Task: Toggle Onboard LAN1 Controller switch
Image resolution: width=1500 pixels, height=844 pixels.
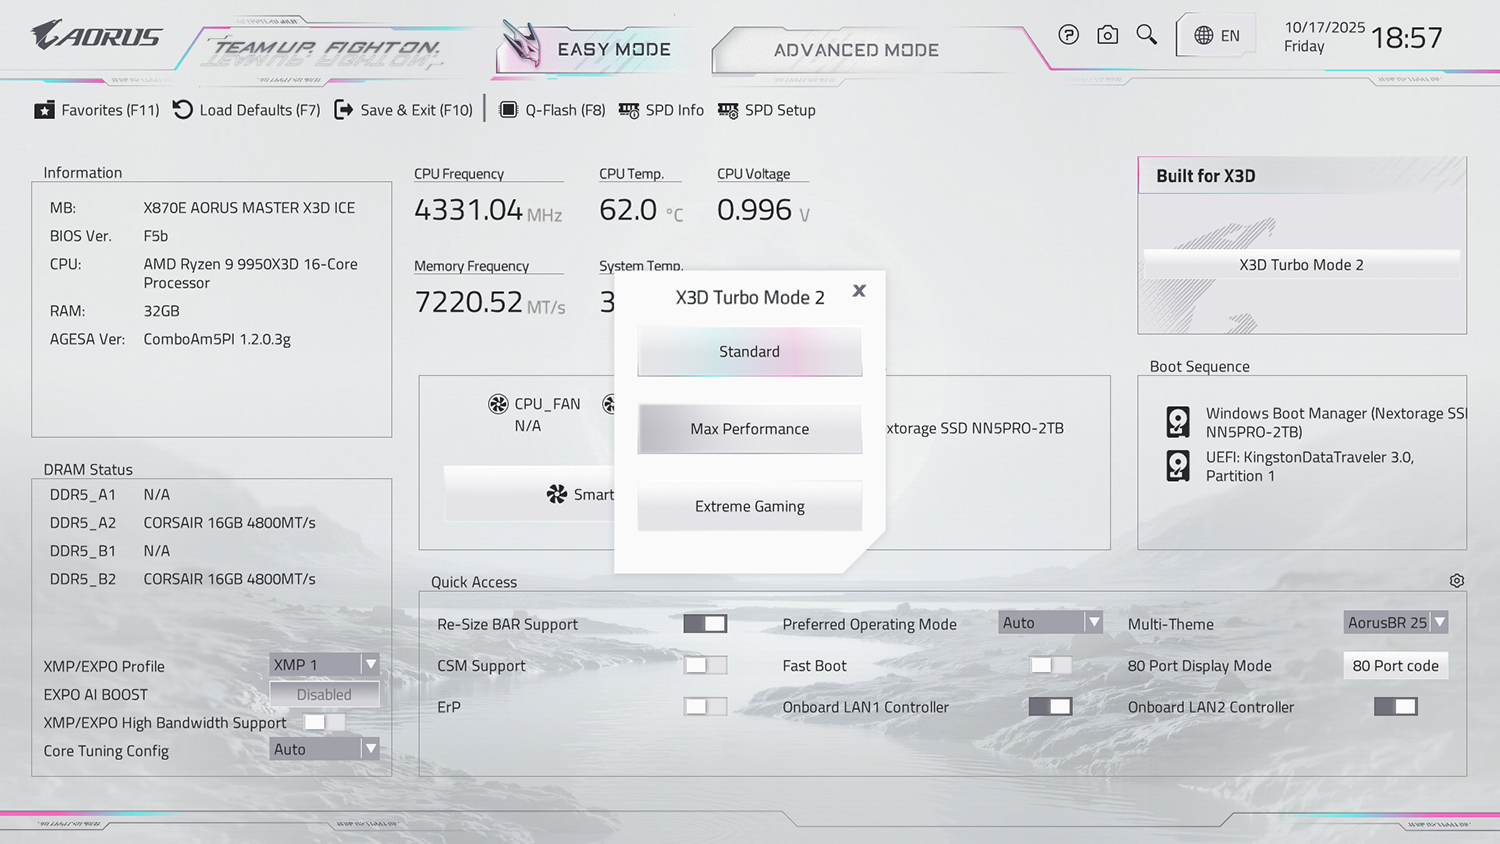Action: [1050, 706]
